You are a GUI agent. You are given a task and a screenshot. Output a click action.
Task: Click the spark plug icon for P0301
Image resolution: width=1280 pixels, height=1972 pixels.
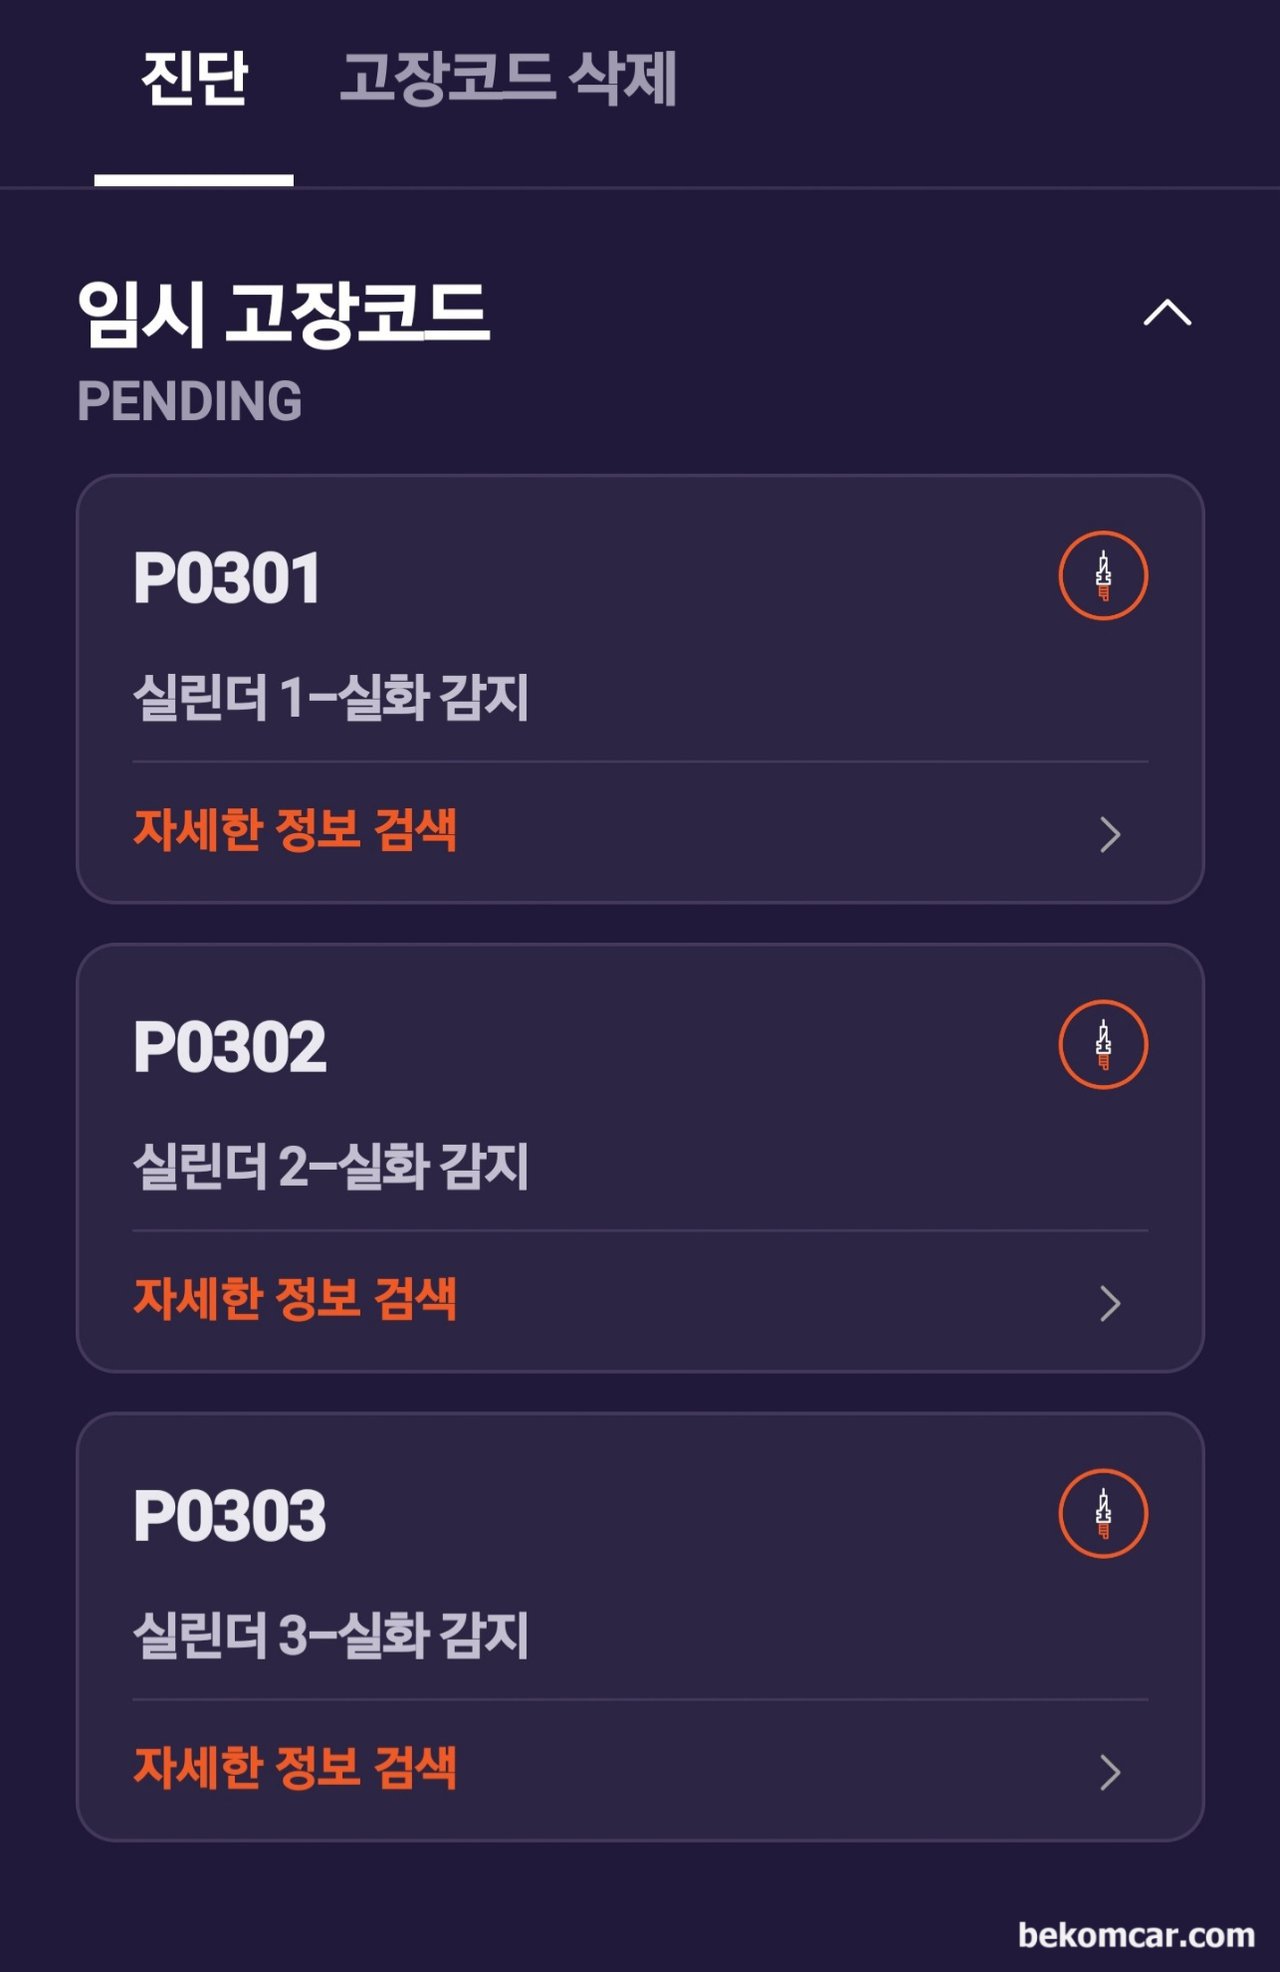pyautogui.click(x=1103, y=576)
